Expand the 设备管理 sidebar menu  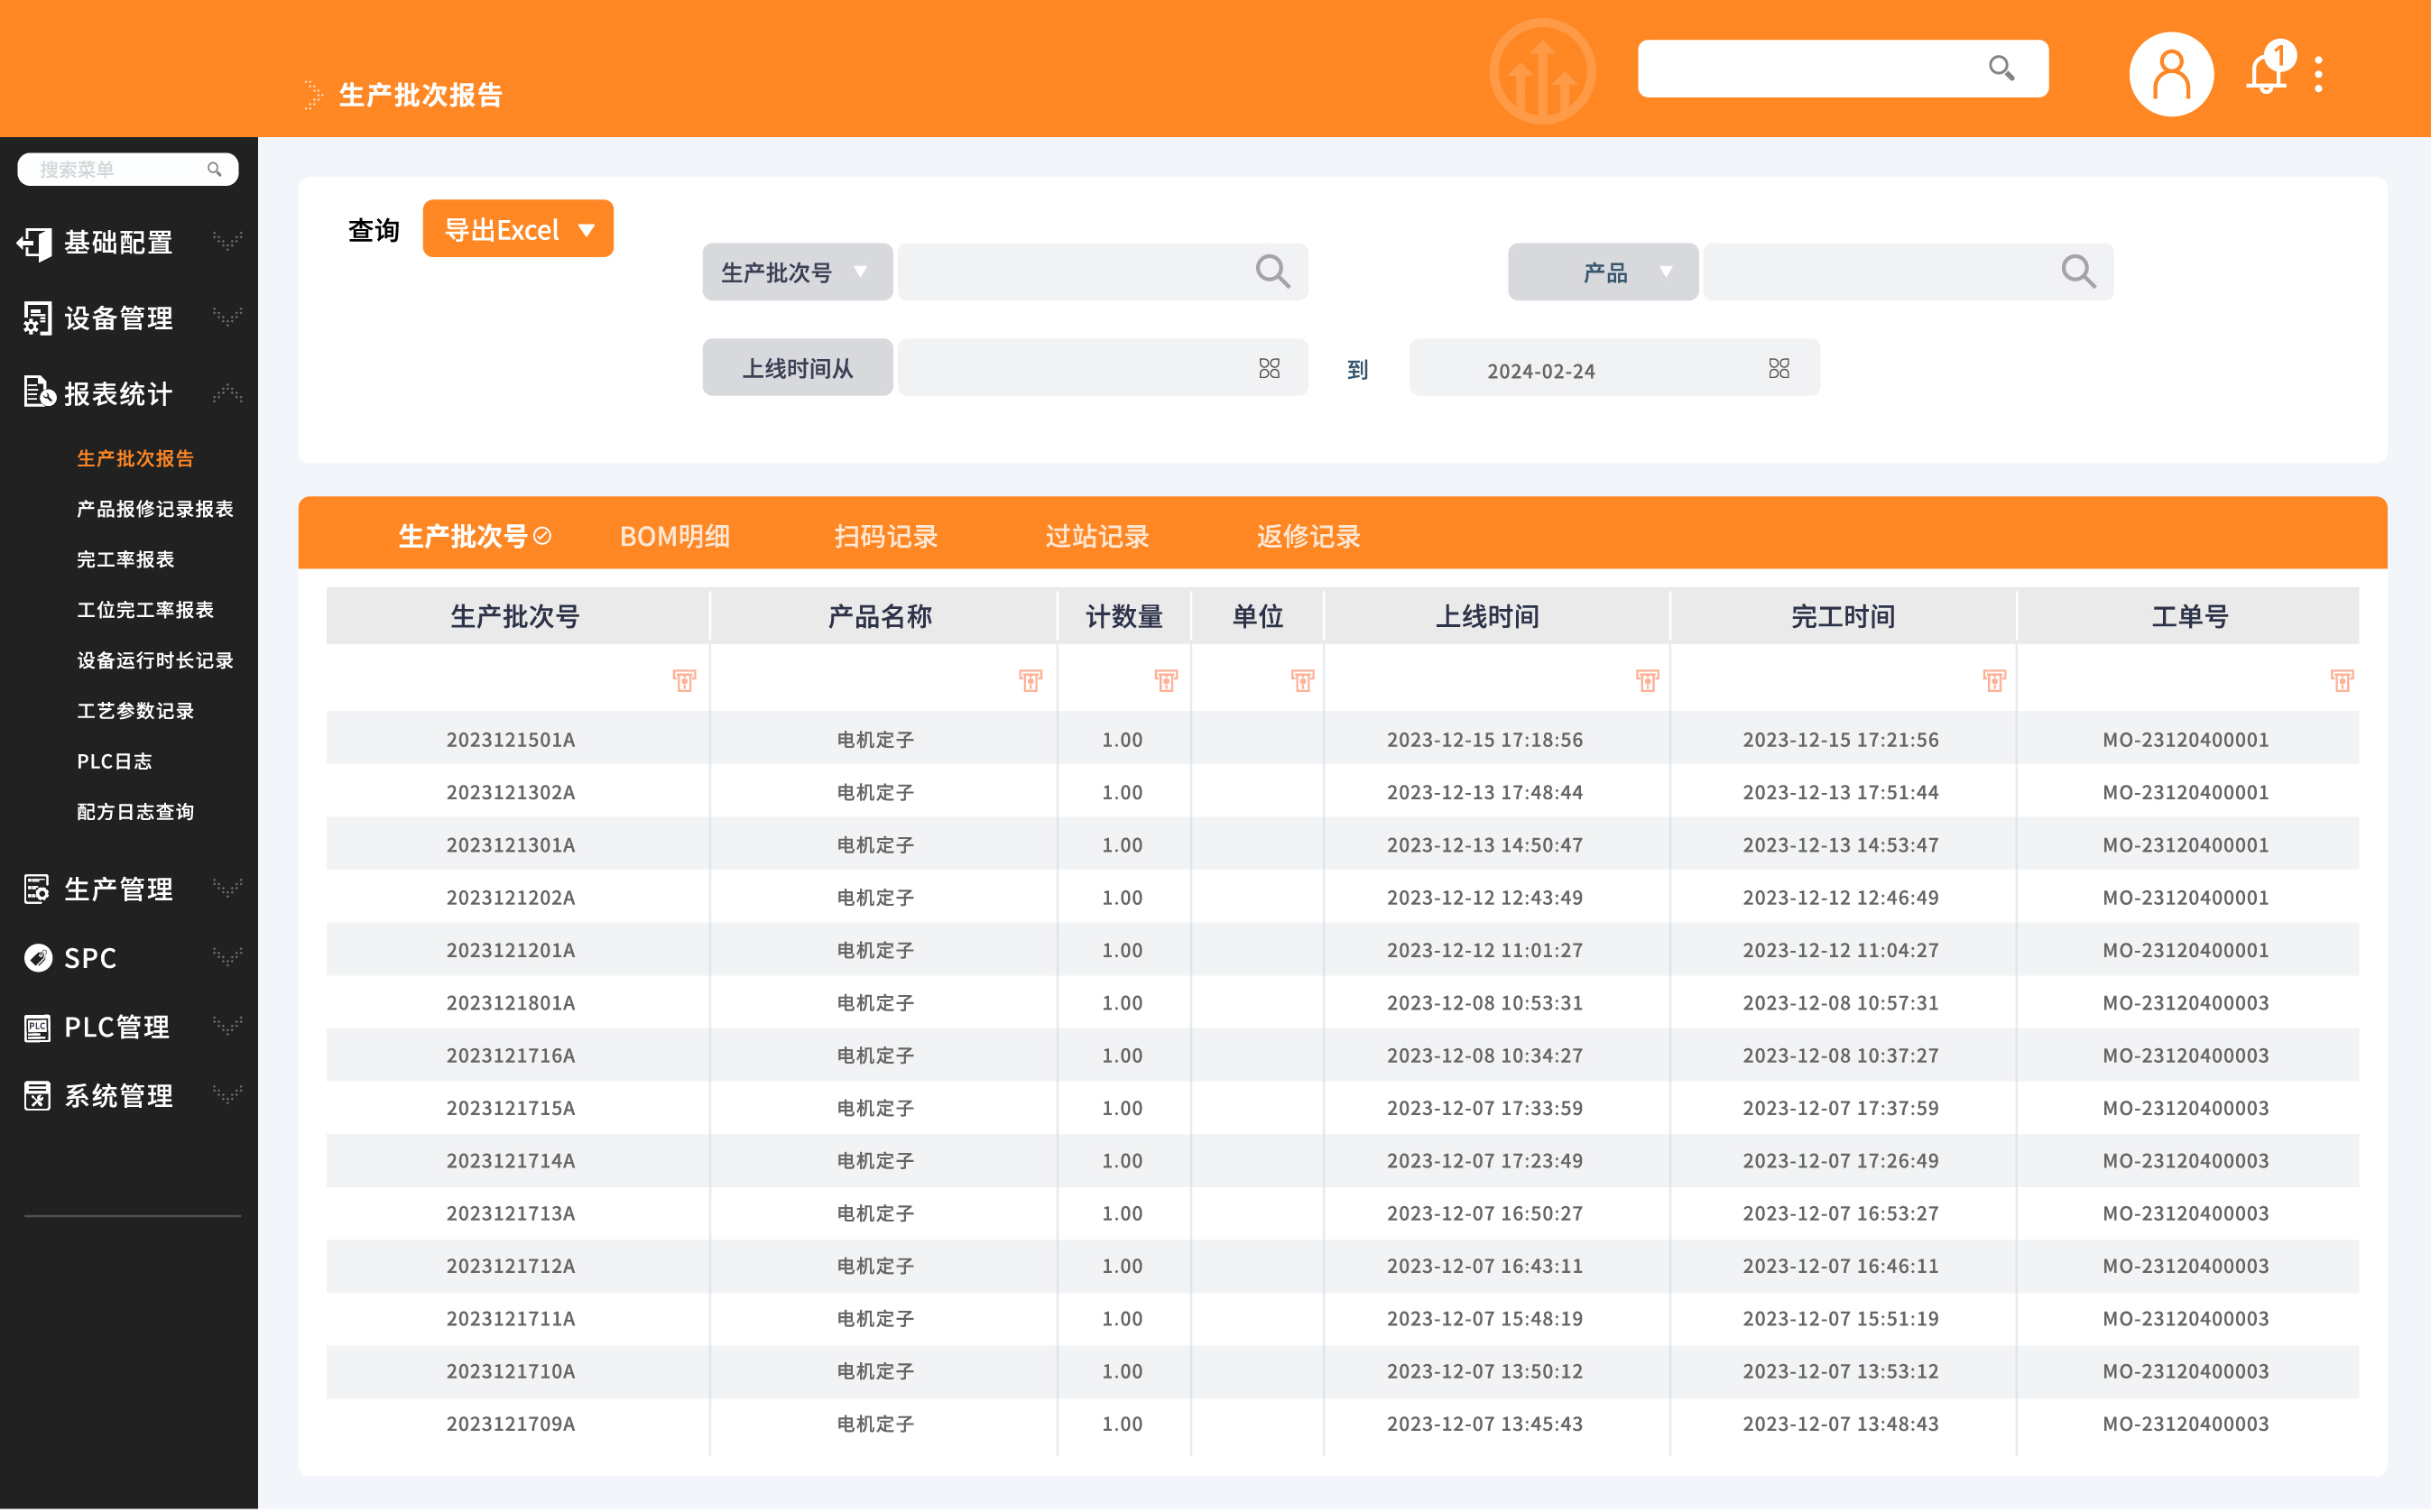(x=120, y=318)
